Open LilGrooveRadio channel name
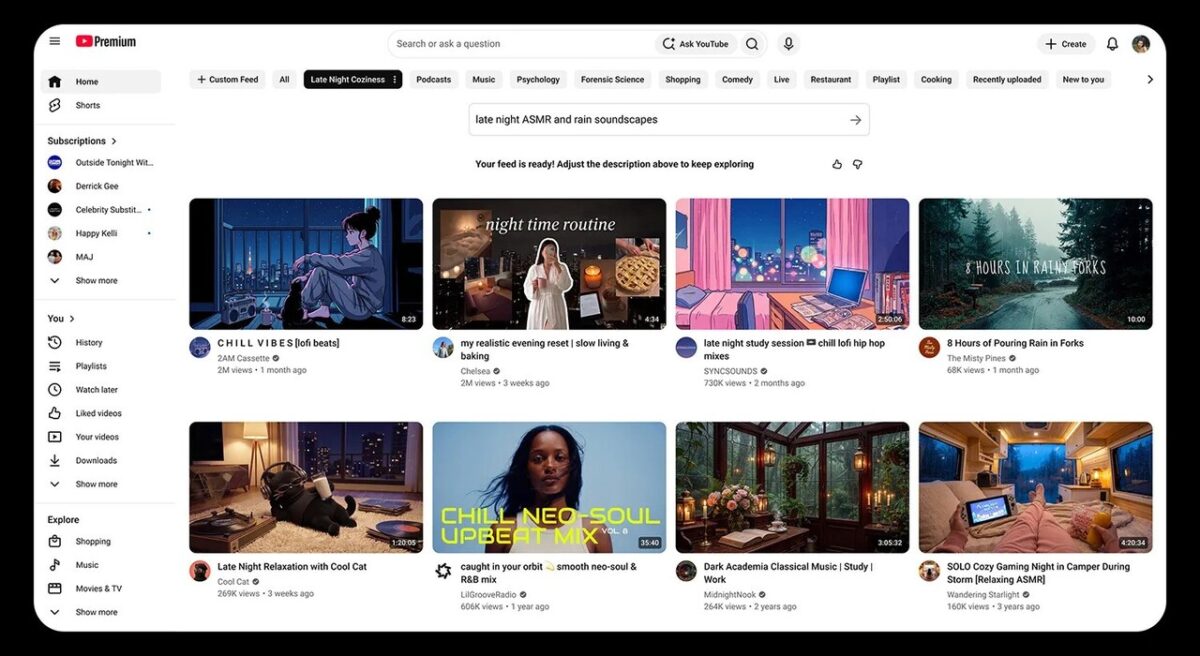Viewport: 1200px width, 656px height. tap(488, 594)
